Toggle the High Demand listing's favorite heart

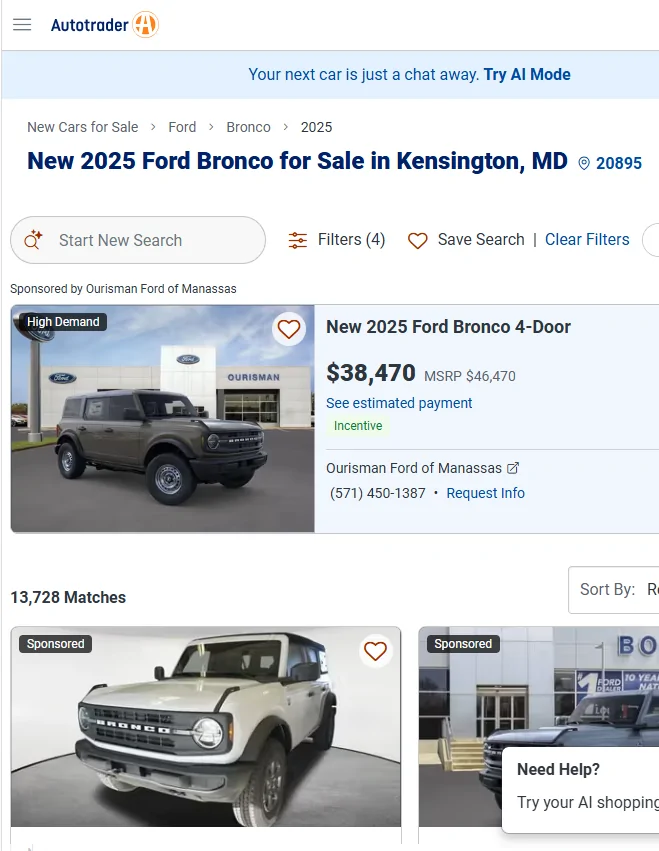[x=288, y=329]
